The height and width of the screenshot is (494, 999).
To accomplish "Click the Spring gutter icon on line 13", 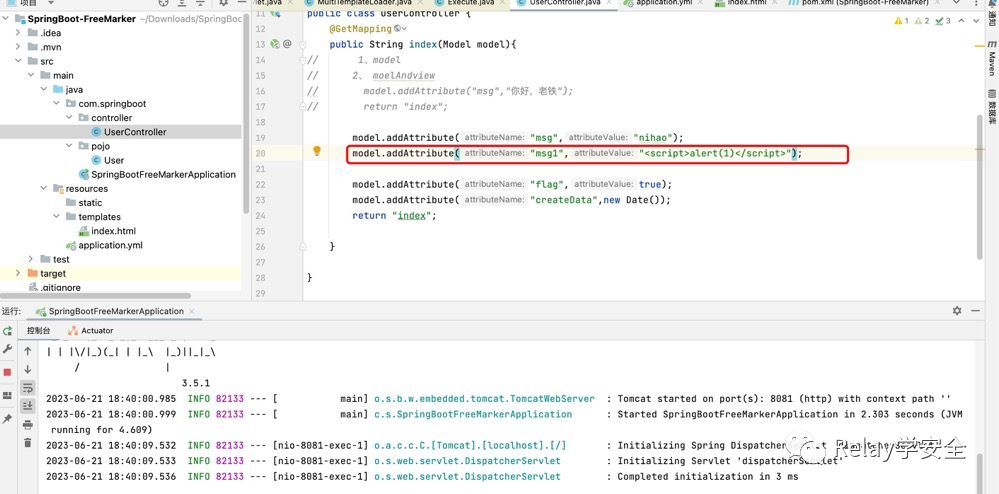I will point(275,44).
